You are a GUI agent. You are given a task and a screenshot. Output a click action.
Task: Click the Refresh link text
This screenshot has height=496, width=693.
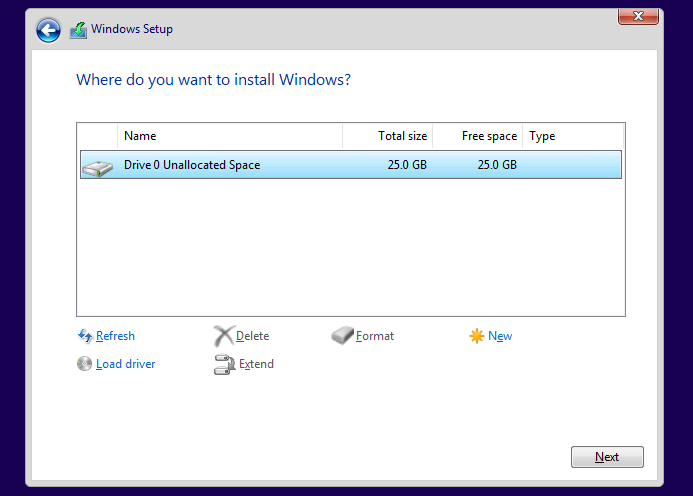pyautogui.click(x=115, y=336)
